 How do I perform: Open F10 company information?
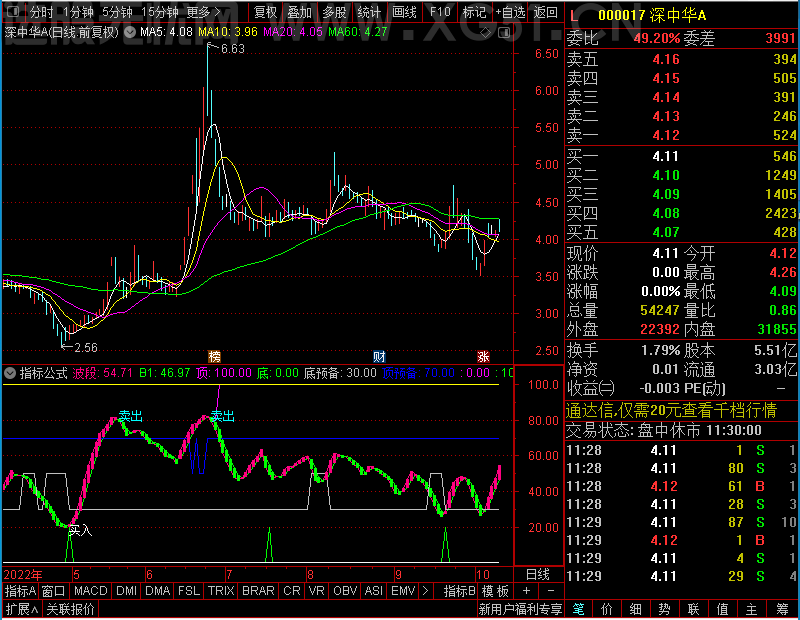440,12
